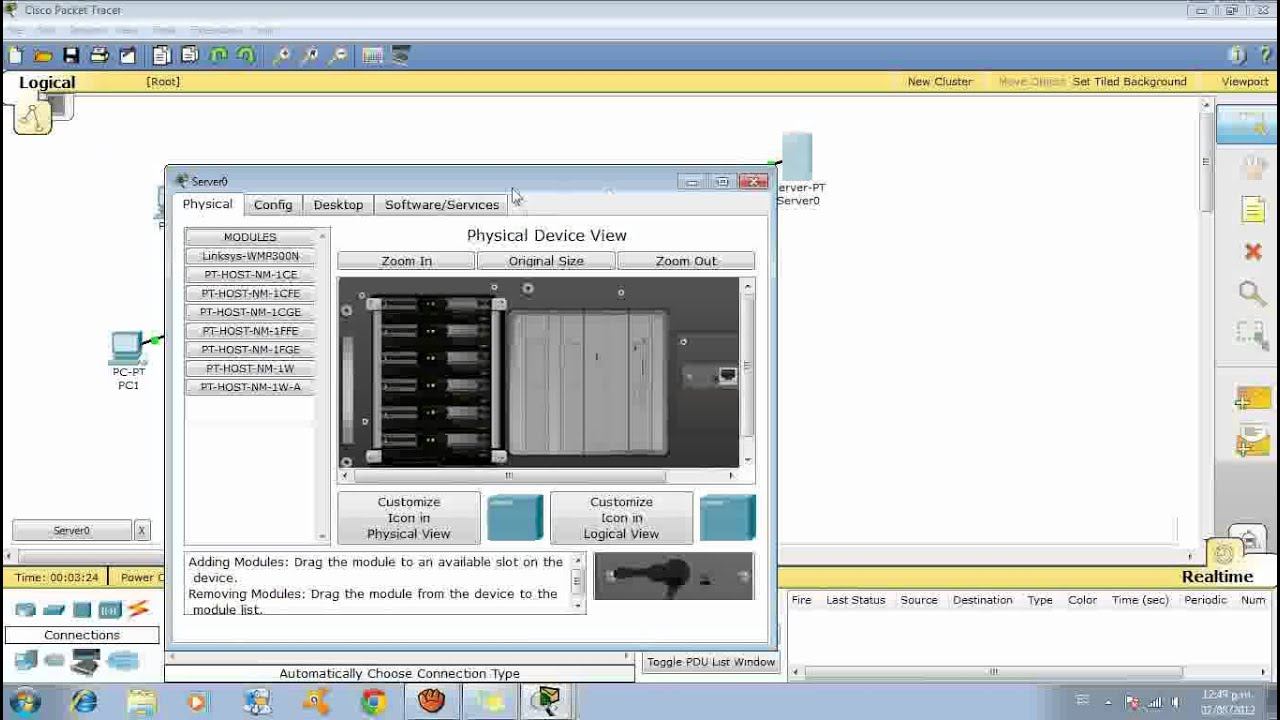Image resolution: width=1280 pixels, height=720 pixels.
Task: Click Customize Icon in Logical View
Action: (621, 518)
